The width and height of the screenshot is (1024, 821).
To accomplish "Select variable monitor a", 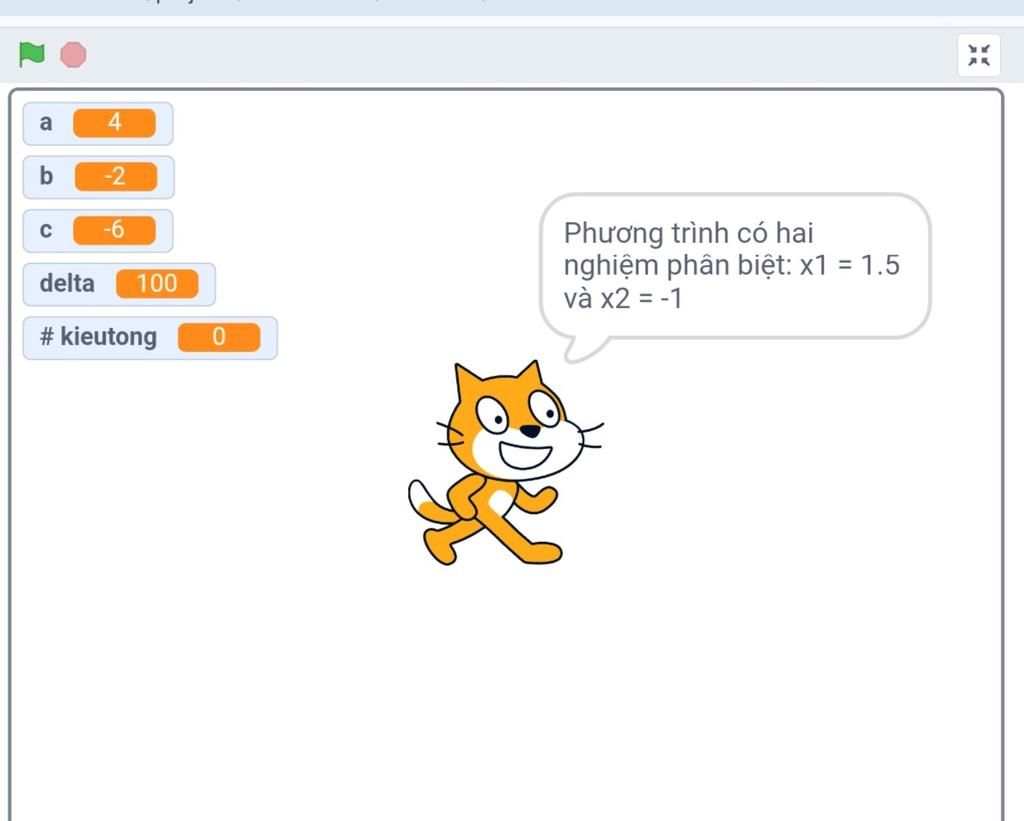I will coord(98,123).
